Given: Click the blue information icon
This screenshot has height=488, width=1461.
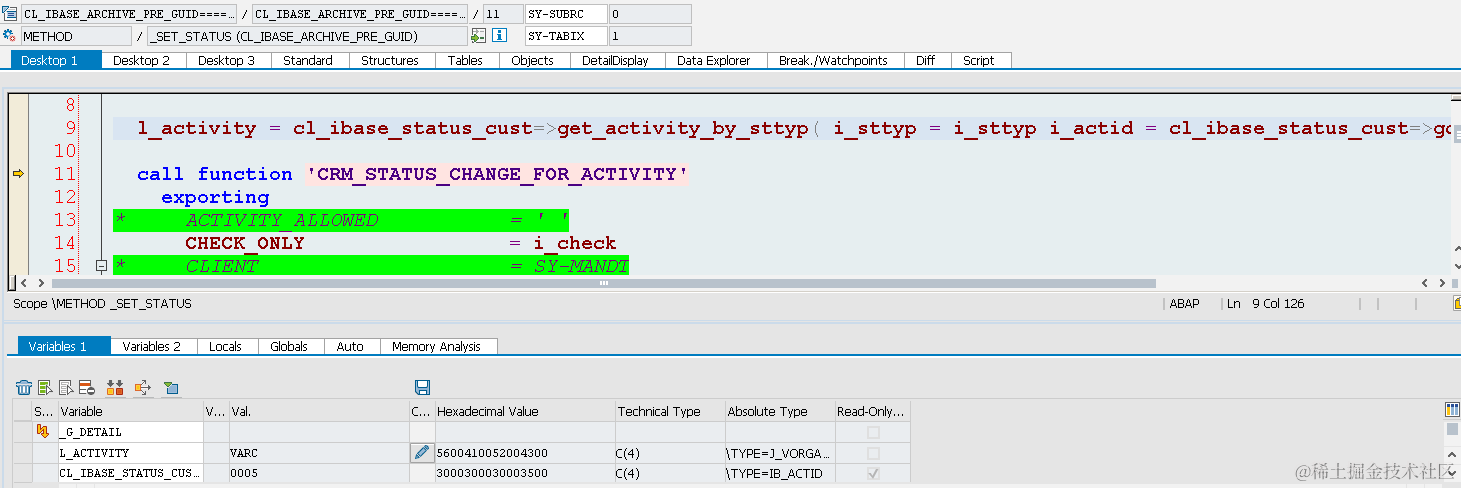Looking at the screenshot, I should point(500,36).
